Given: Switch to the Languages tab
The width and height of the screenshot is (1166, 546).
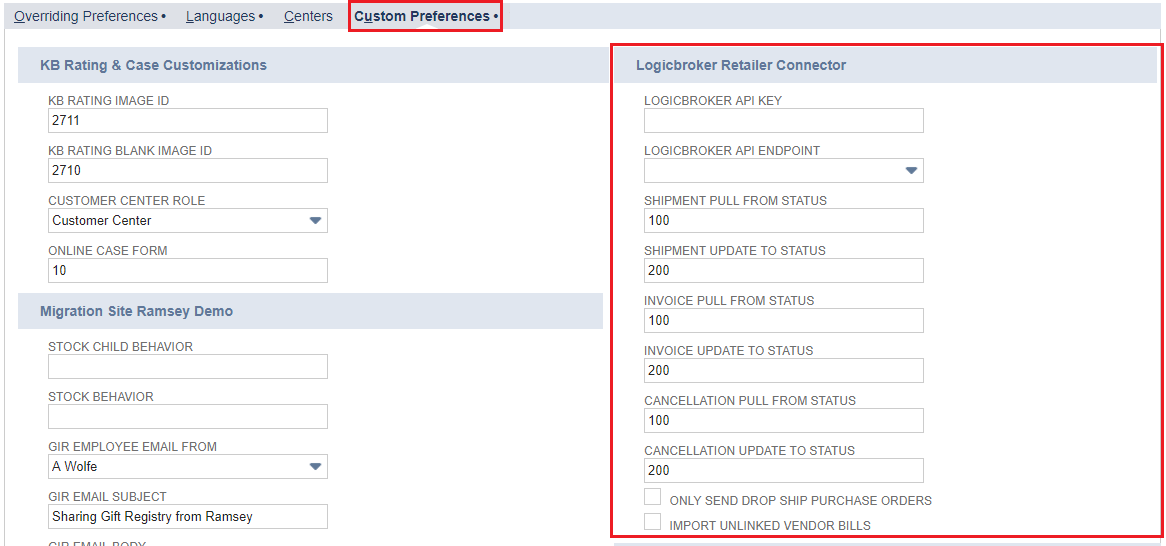Looking at the screenshot, I should pyautogui.click(x=221, y=17).
